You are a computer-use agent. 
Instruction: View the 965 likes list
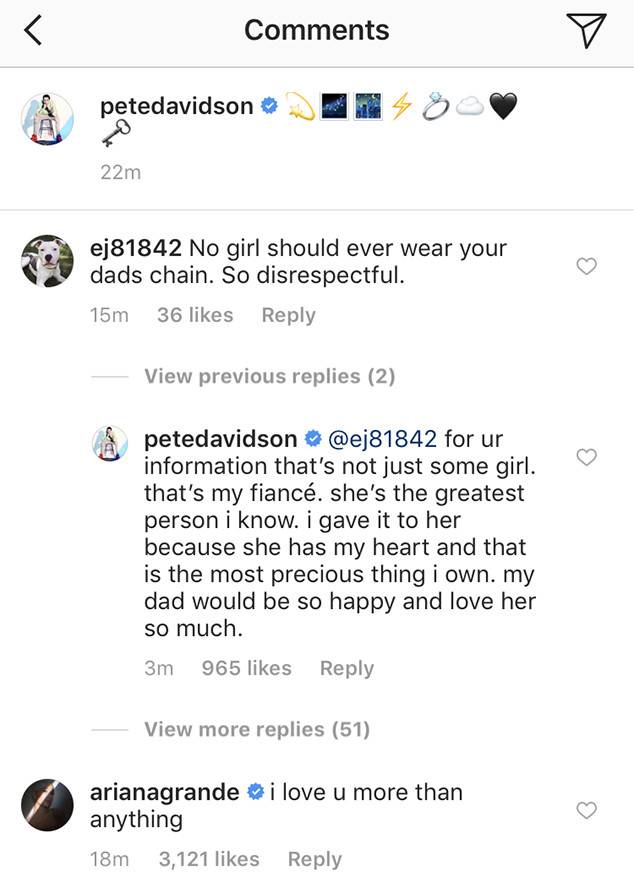247,668
